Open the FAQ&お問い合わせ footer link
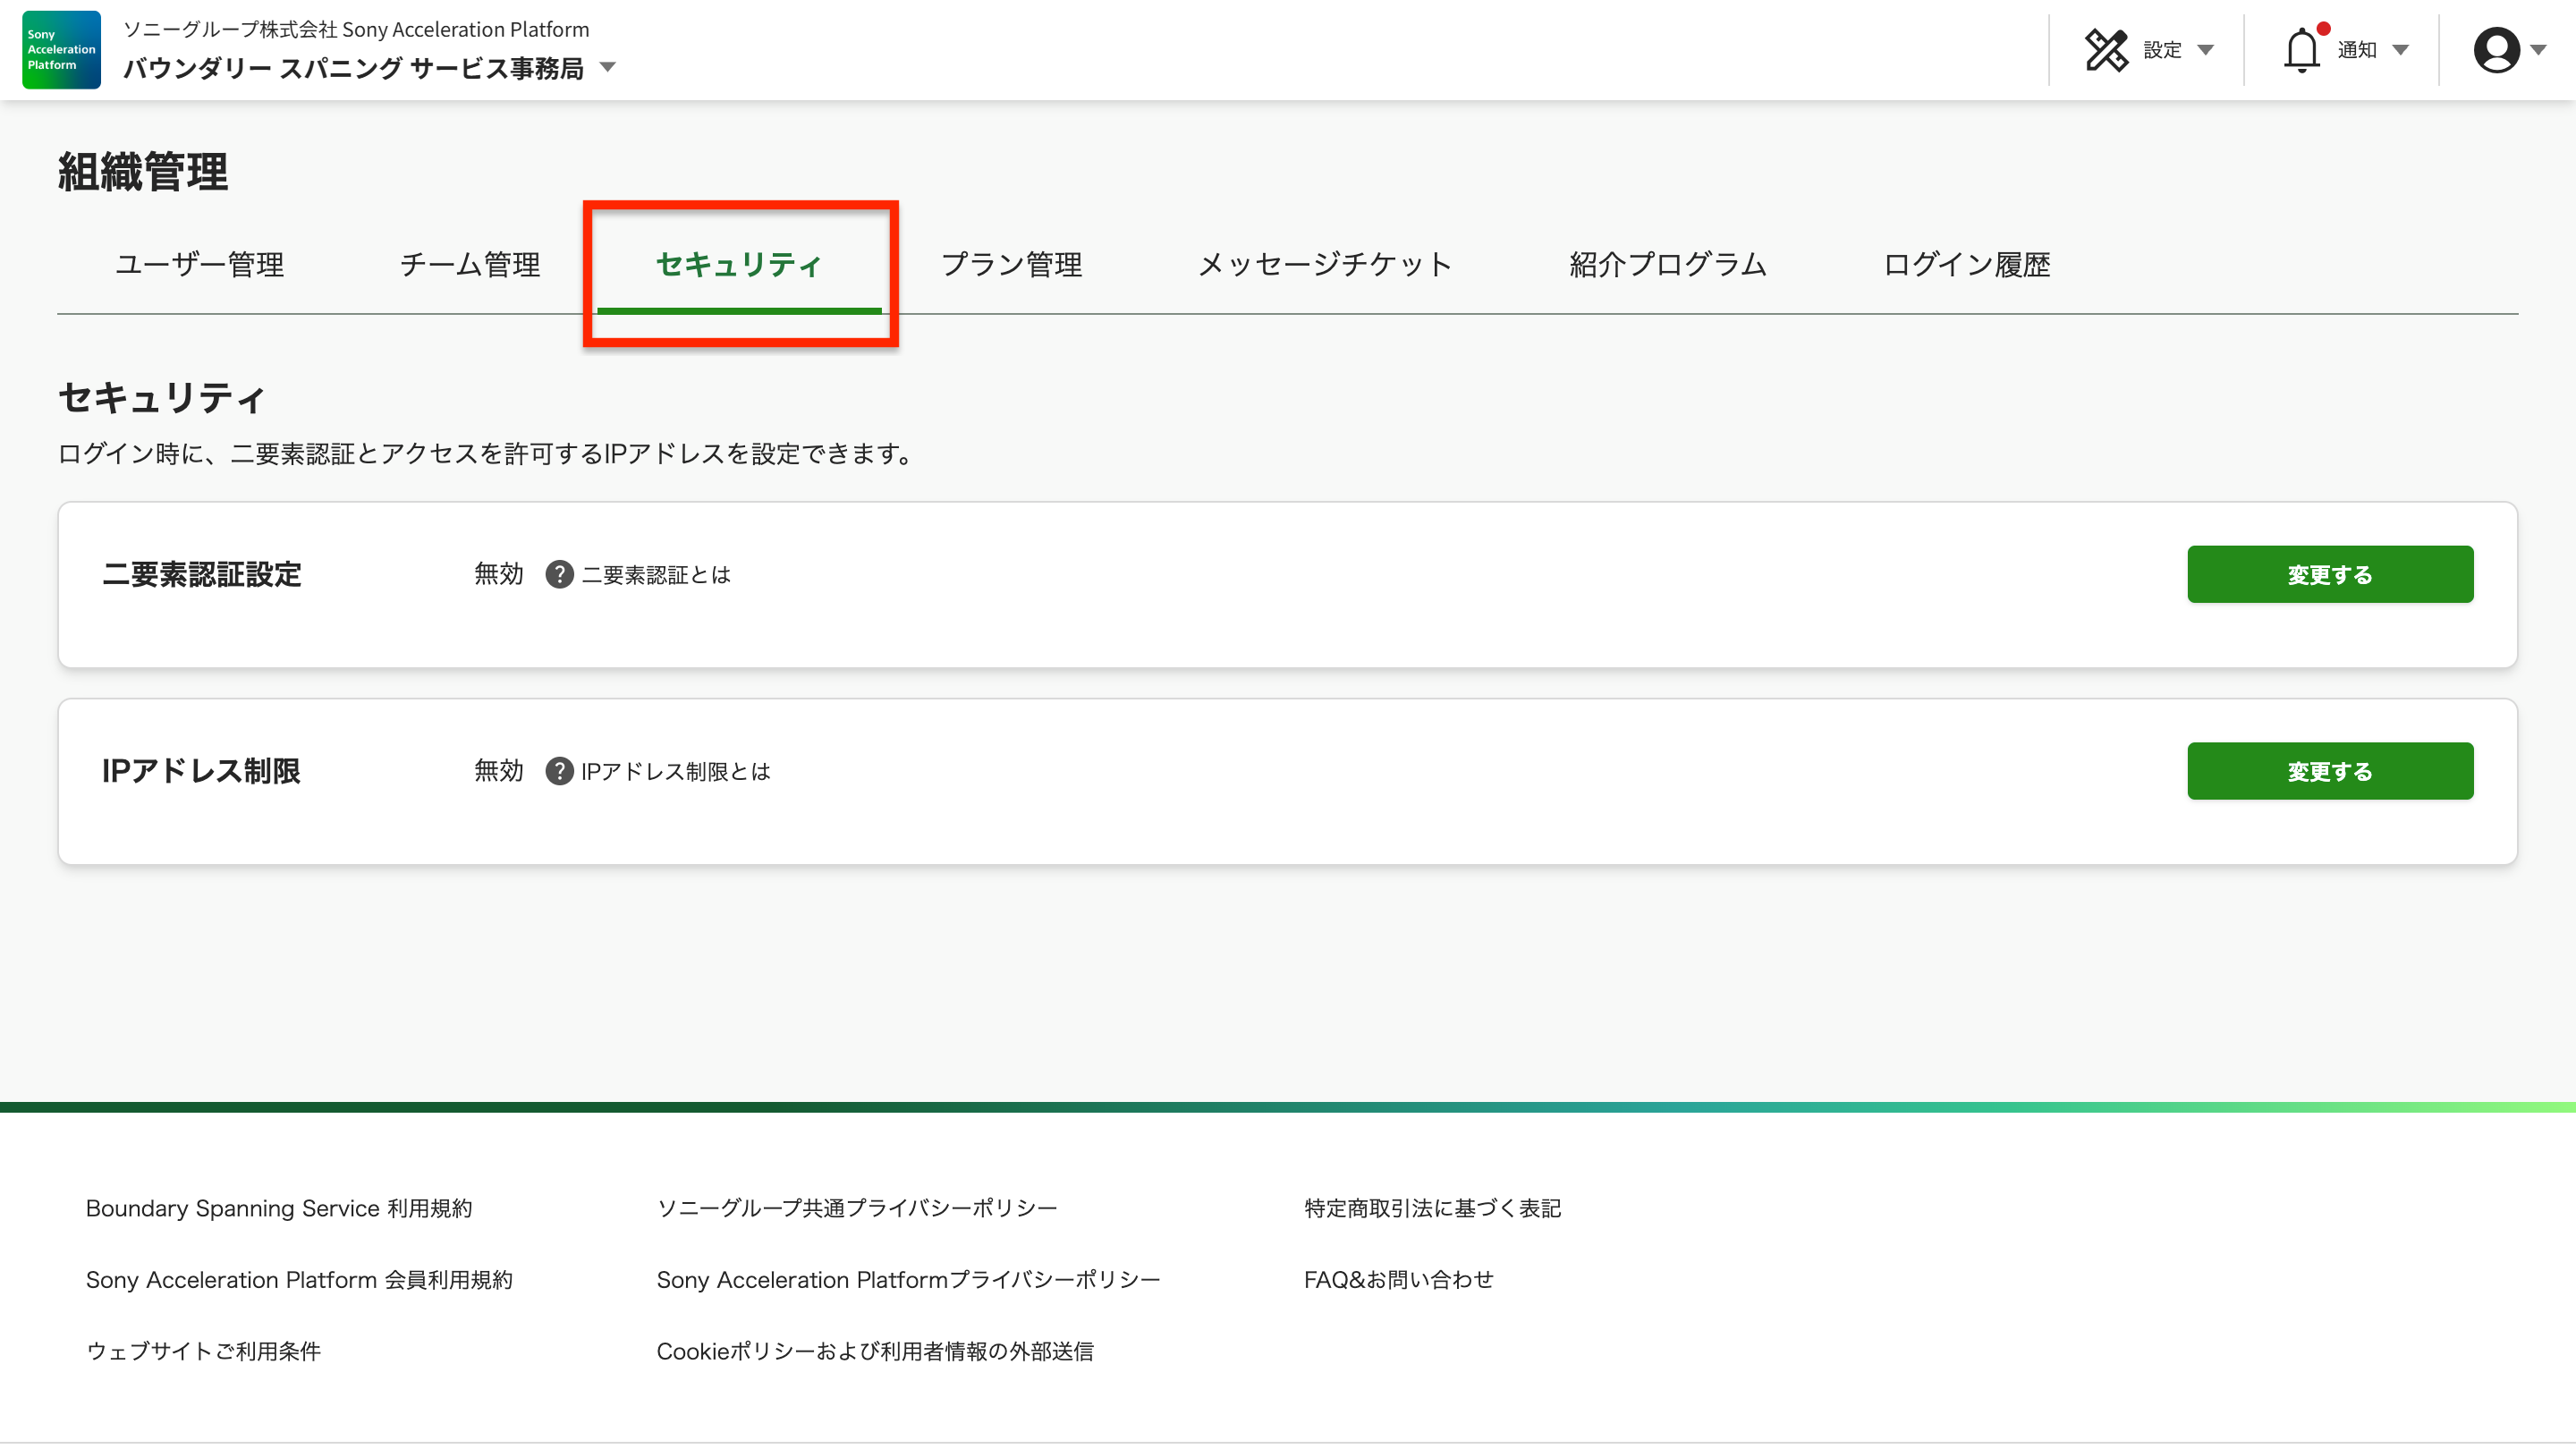 [1398, 1280]
